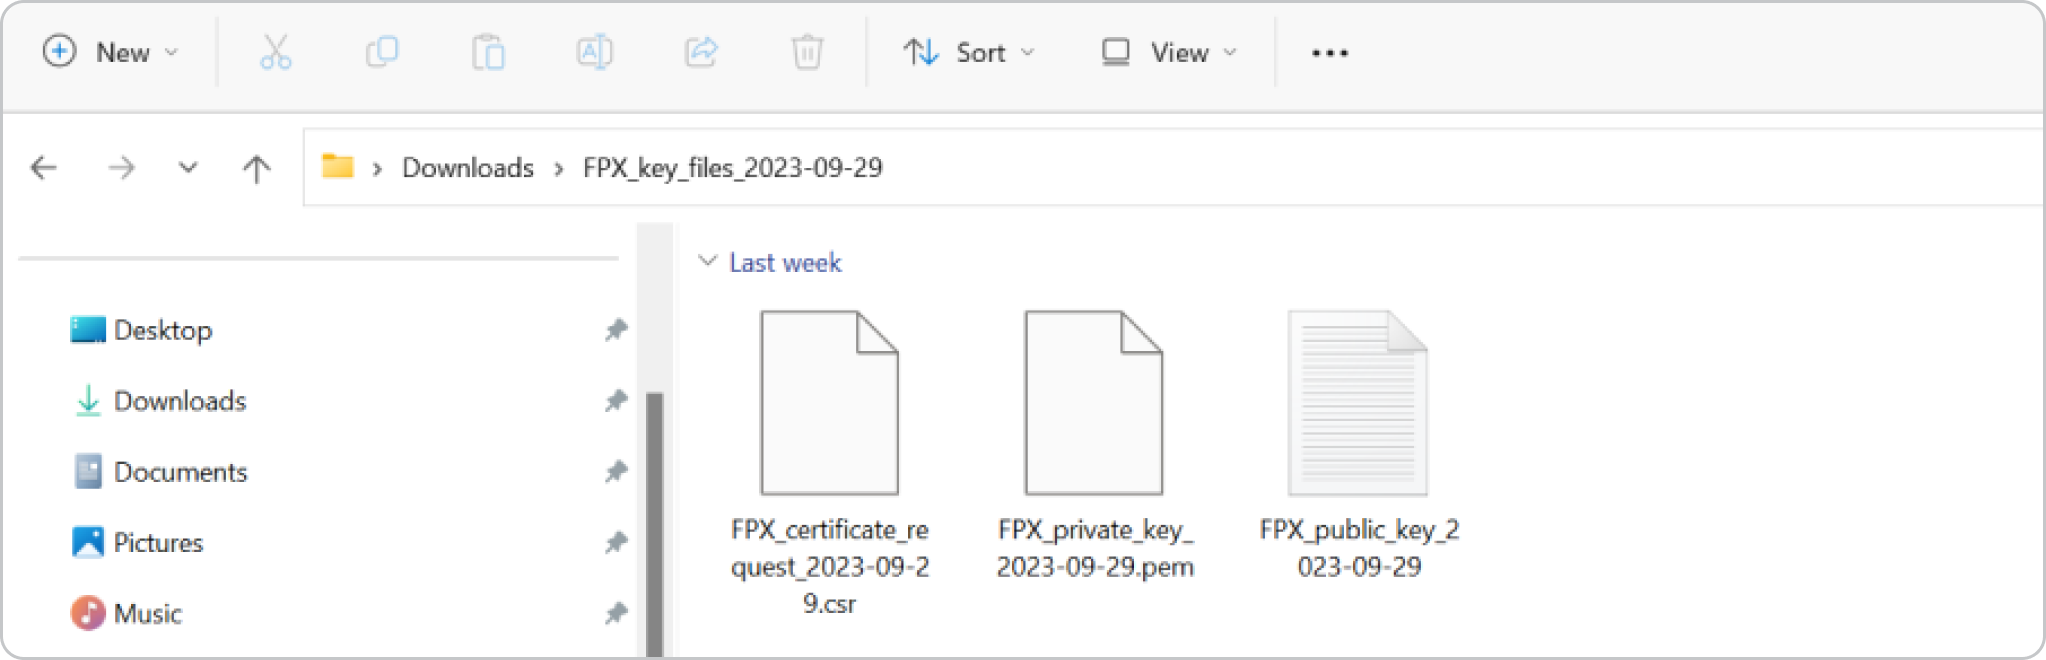This screenshot has width=2046, height=660.
Task: Click the Cut scissors icon
Action: click(x=275, y=52)
